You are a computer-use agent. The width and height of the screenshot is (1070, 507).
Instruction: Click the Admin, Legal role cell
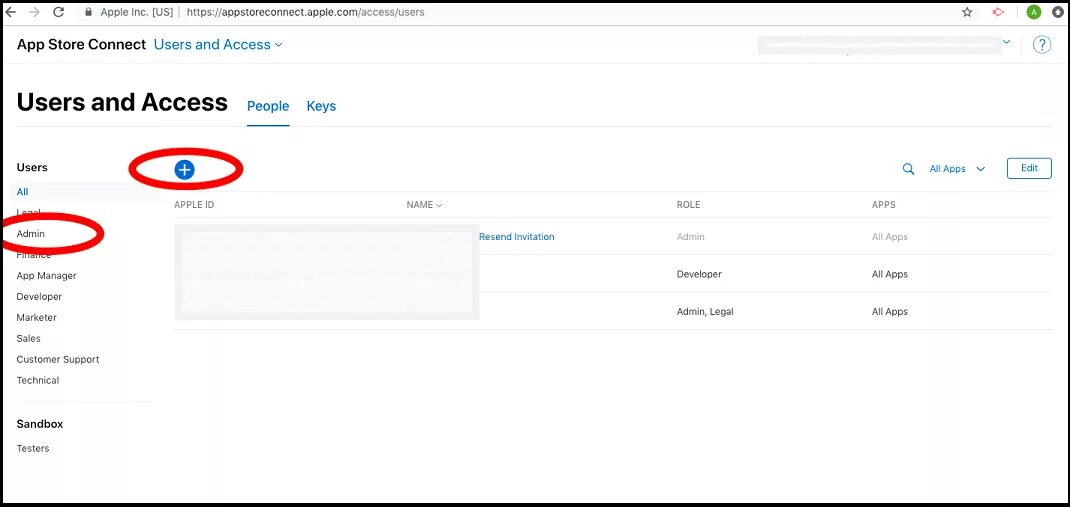point(705,312)
